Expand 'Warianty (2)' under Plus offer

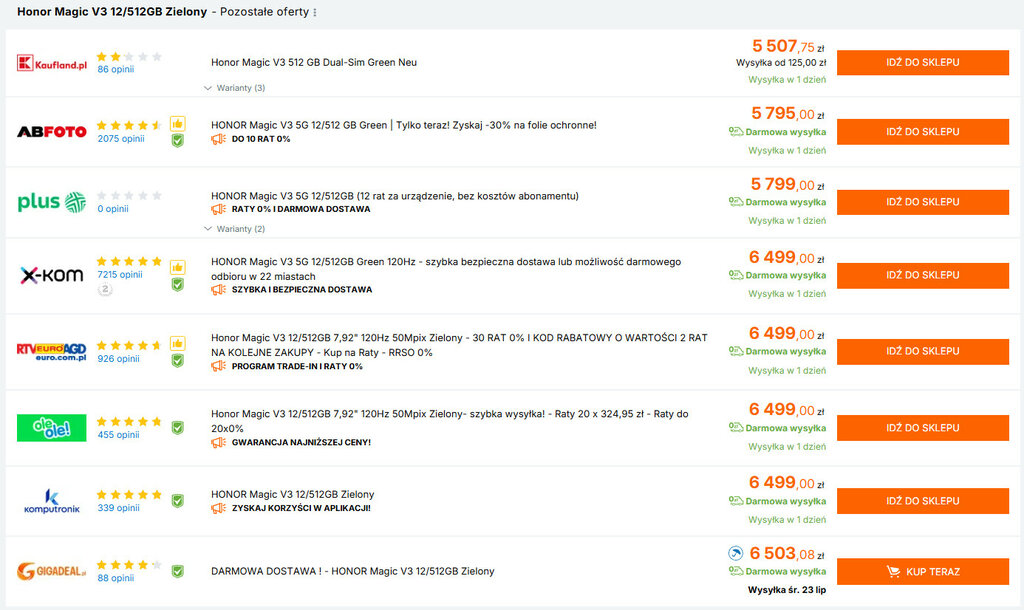tap(235, 229)
